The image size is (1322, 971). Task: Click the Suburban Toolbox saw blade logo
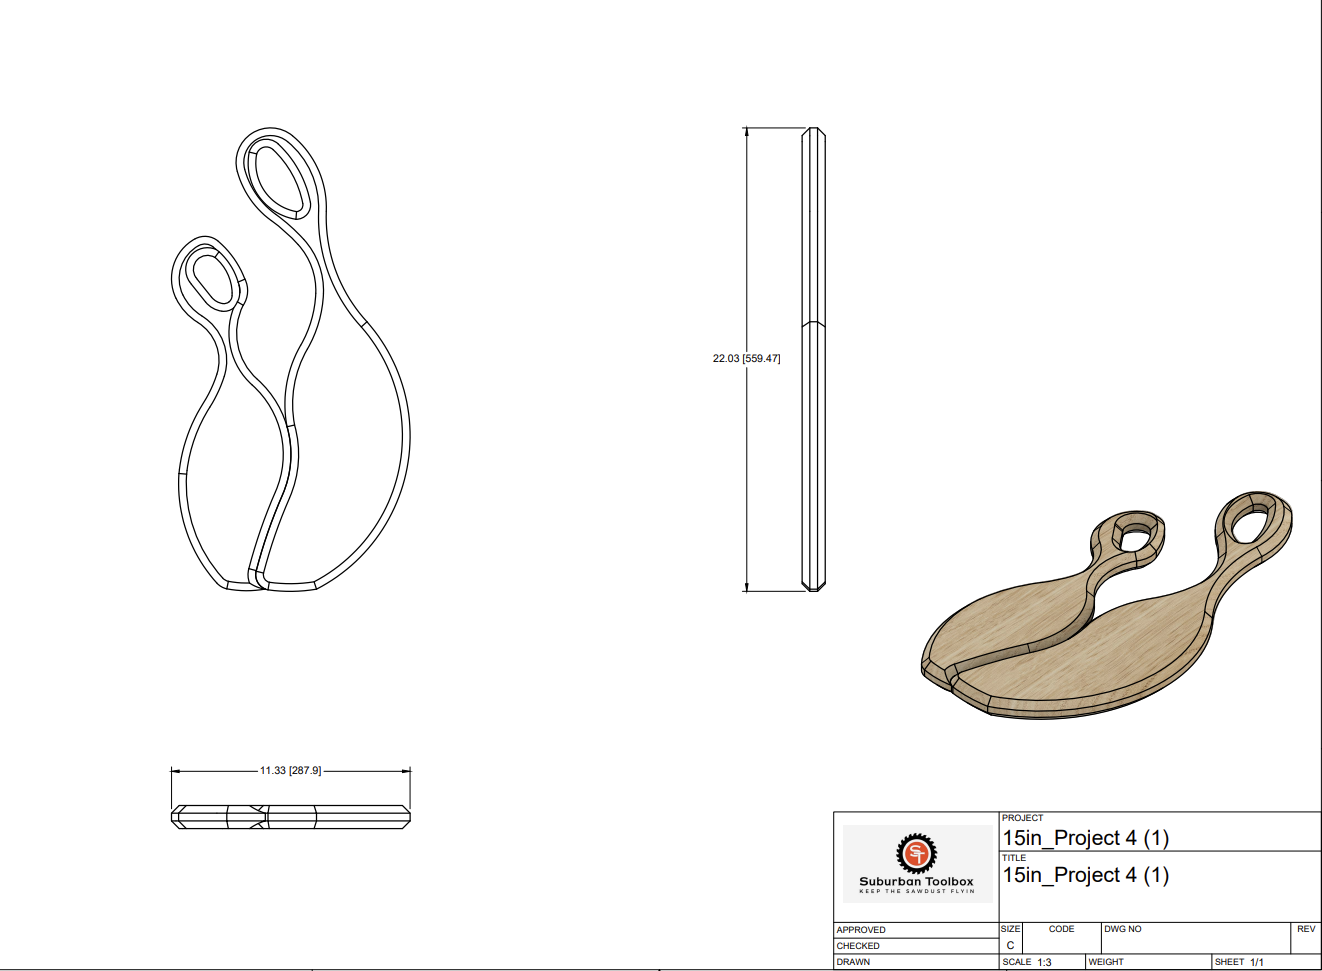(915, 853)
